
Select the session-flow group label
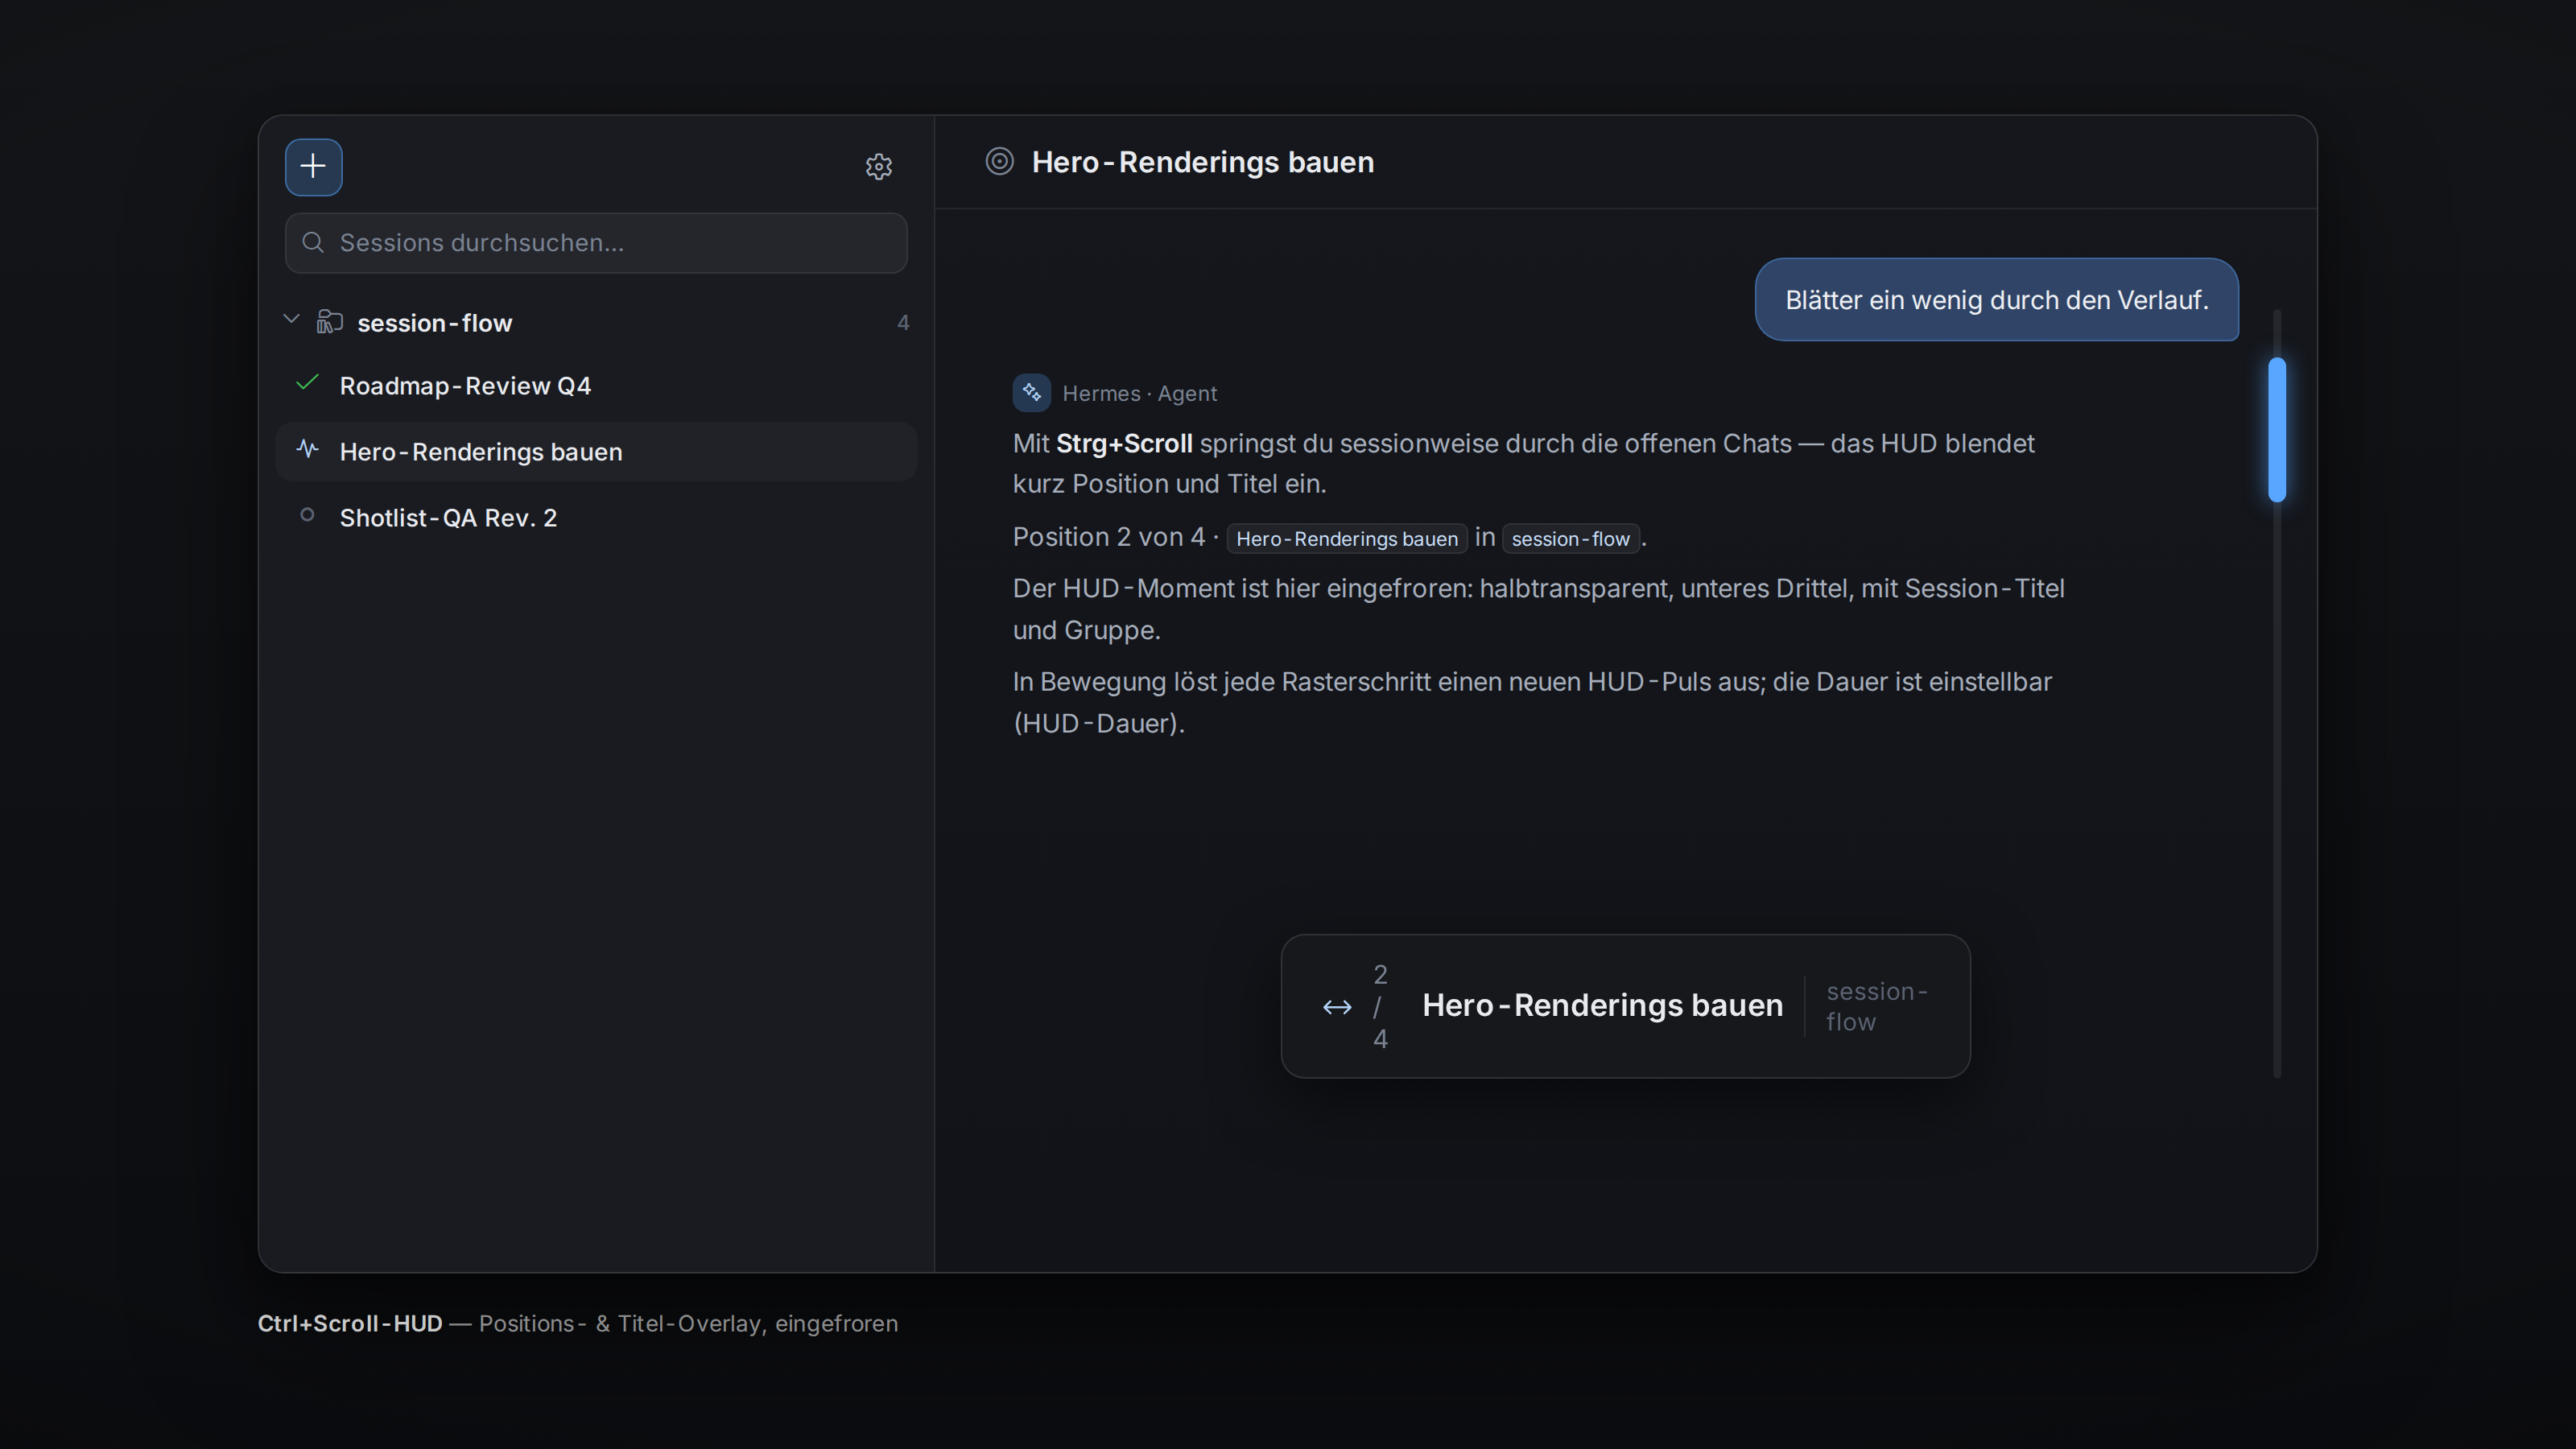[x=434, y=323]
